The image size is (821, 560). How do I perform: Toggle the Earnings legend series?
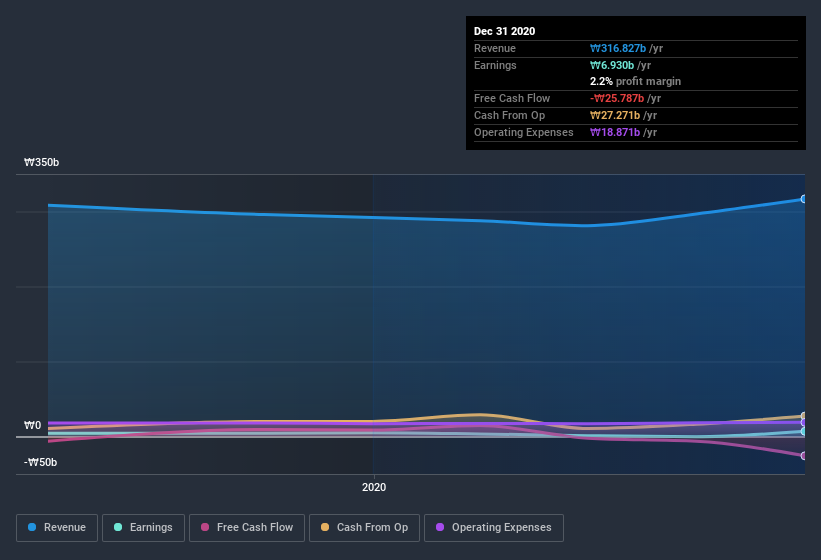point(143,528)
